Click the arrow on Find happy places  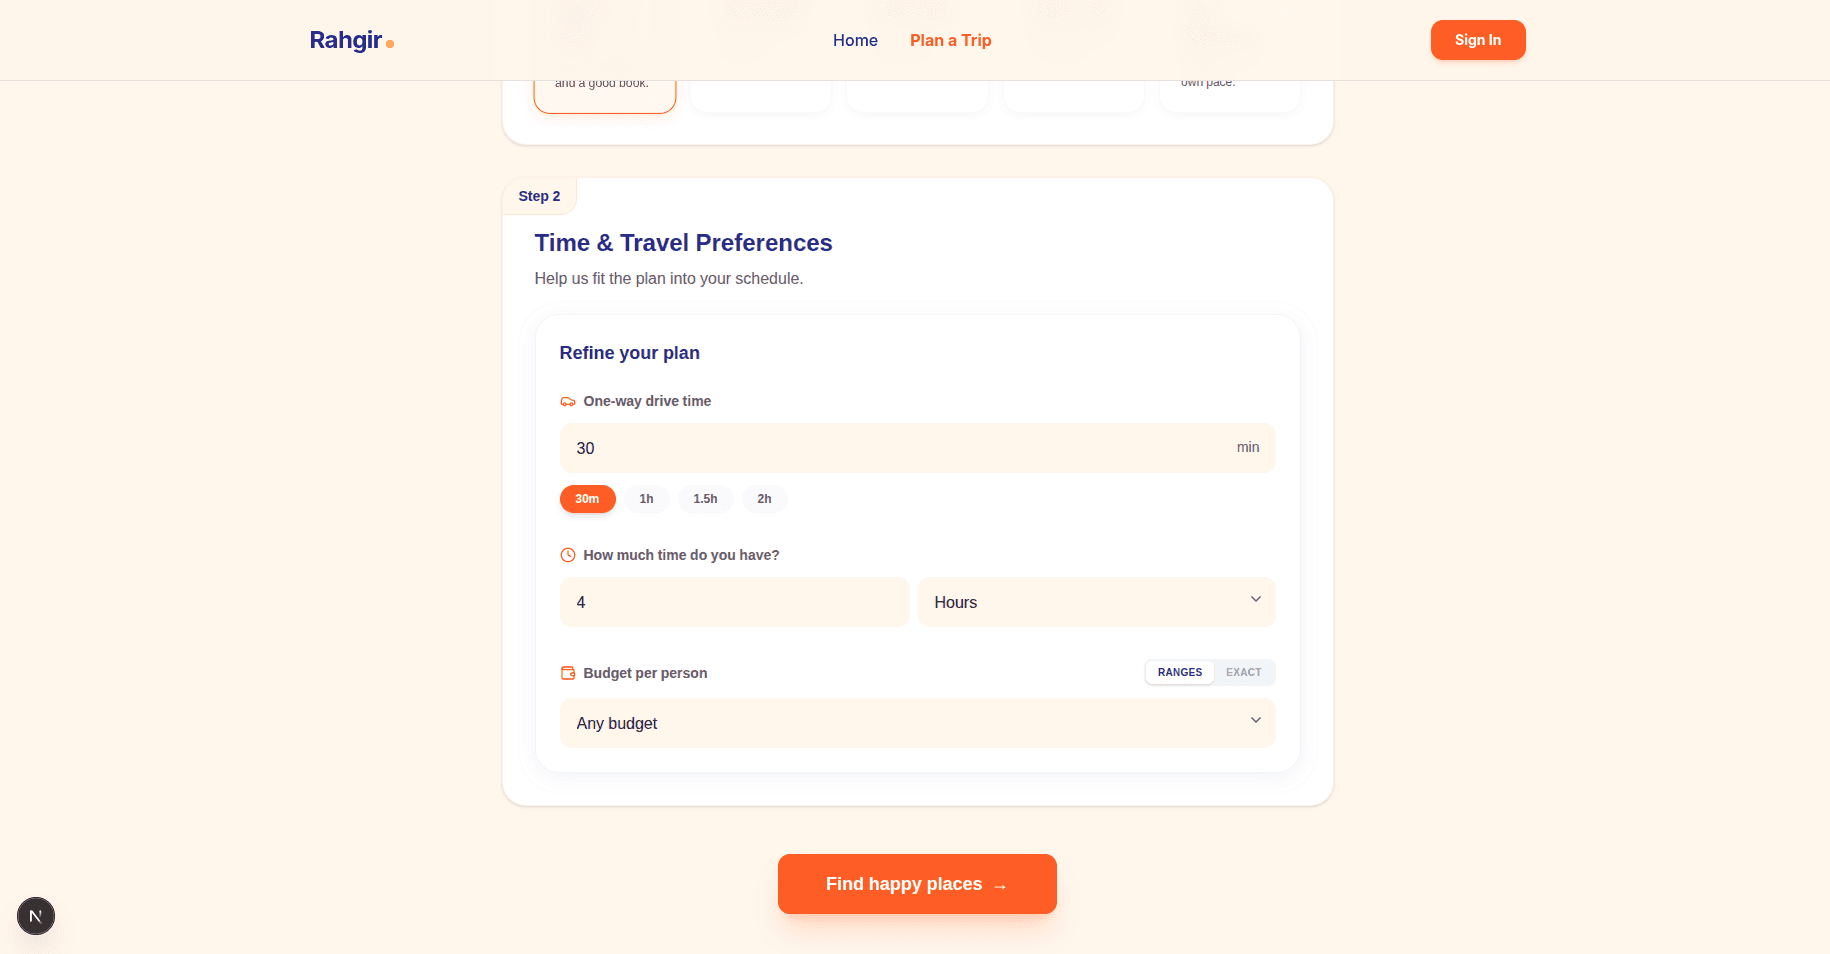click(x=1000, y=886)
